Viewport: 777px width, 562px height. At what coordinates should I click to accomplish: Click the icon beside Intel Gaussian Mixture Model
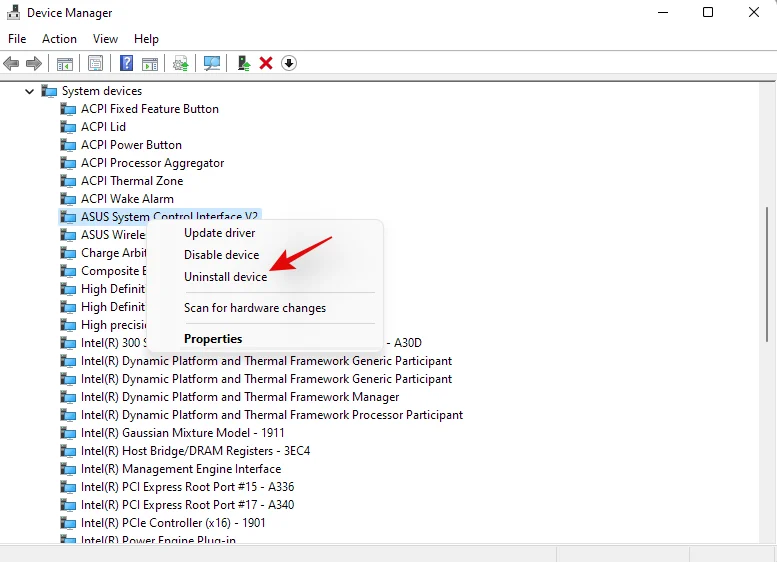point(68,433)
